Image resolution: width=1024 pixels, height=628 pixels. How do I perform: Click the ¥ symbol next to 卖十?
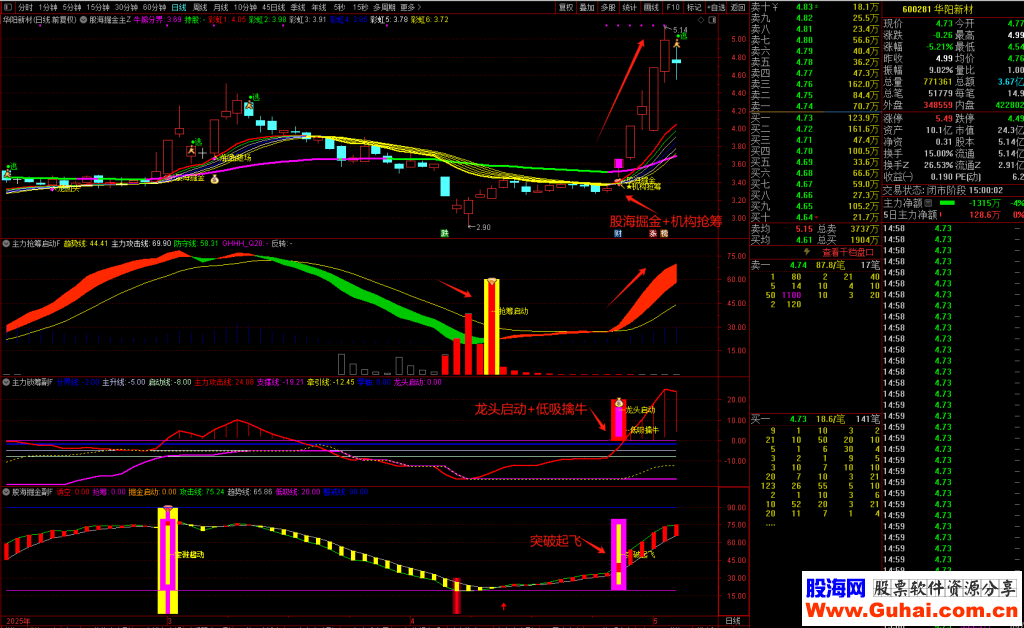click(775, 7)
